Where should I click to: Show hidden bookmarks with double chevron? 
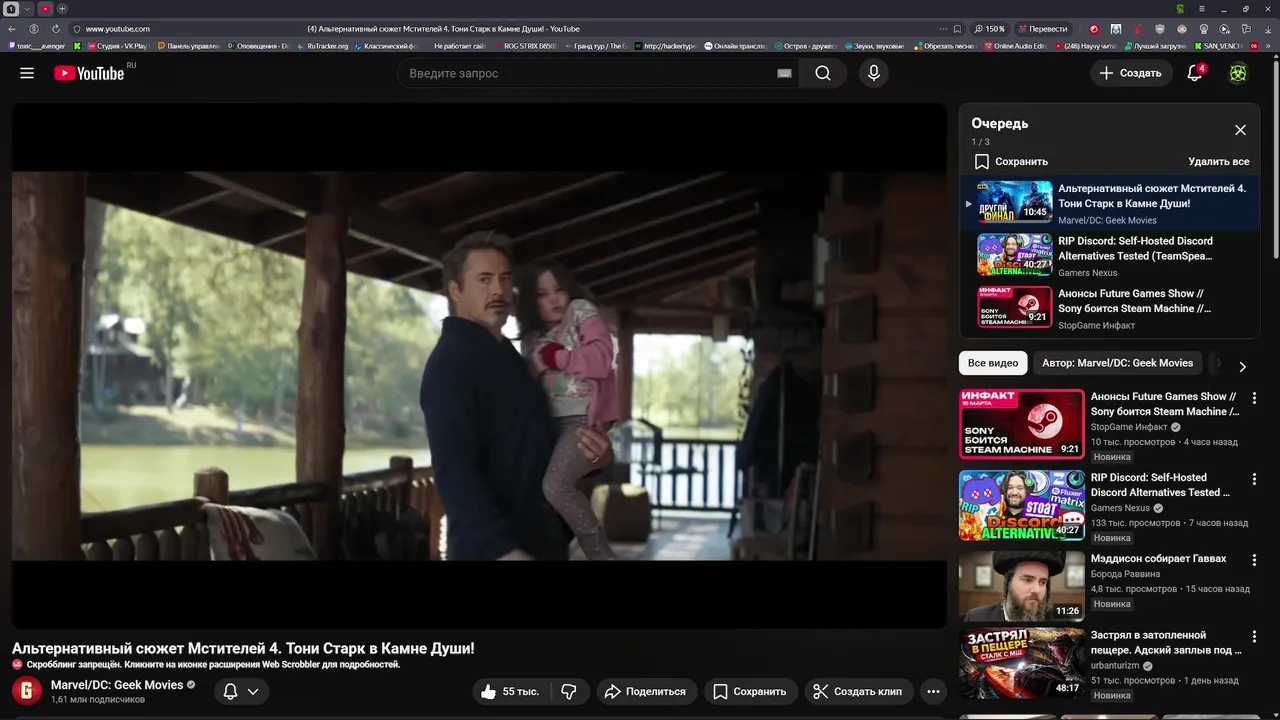(1267, 46)
